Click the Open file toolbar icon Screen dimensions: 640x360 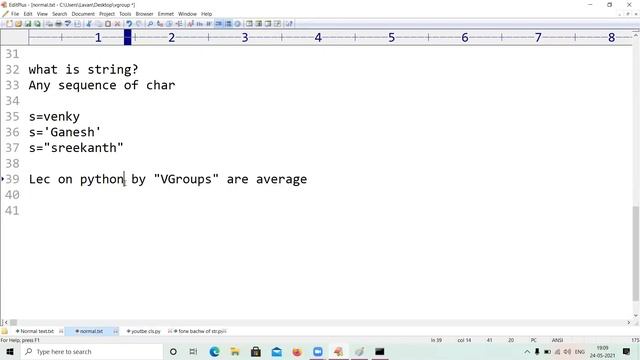pyautogui.click(x=18, y=24)
